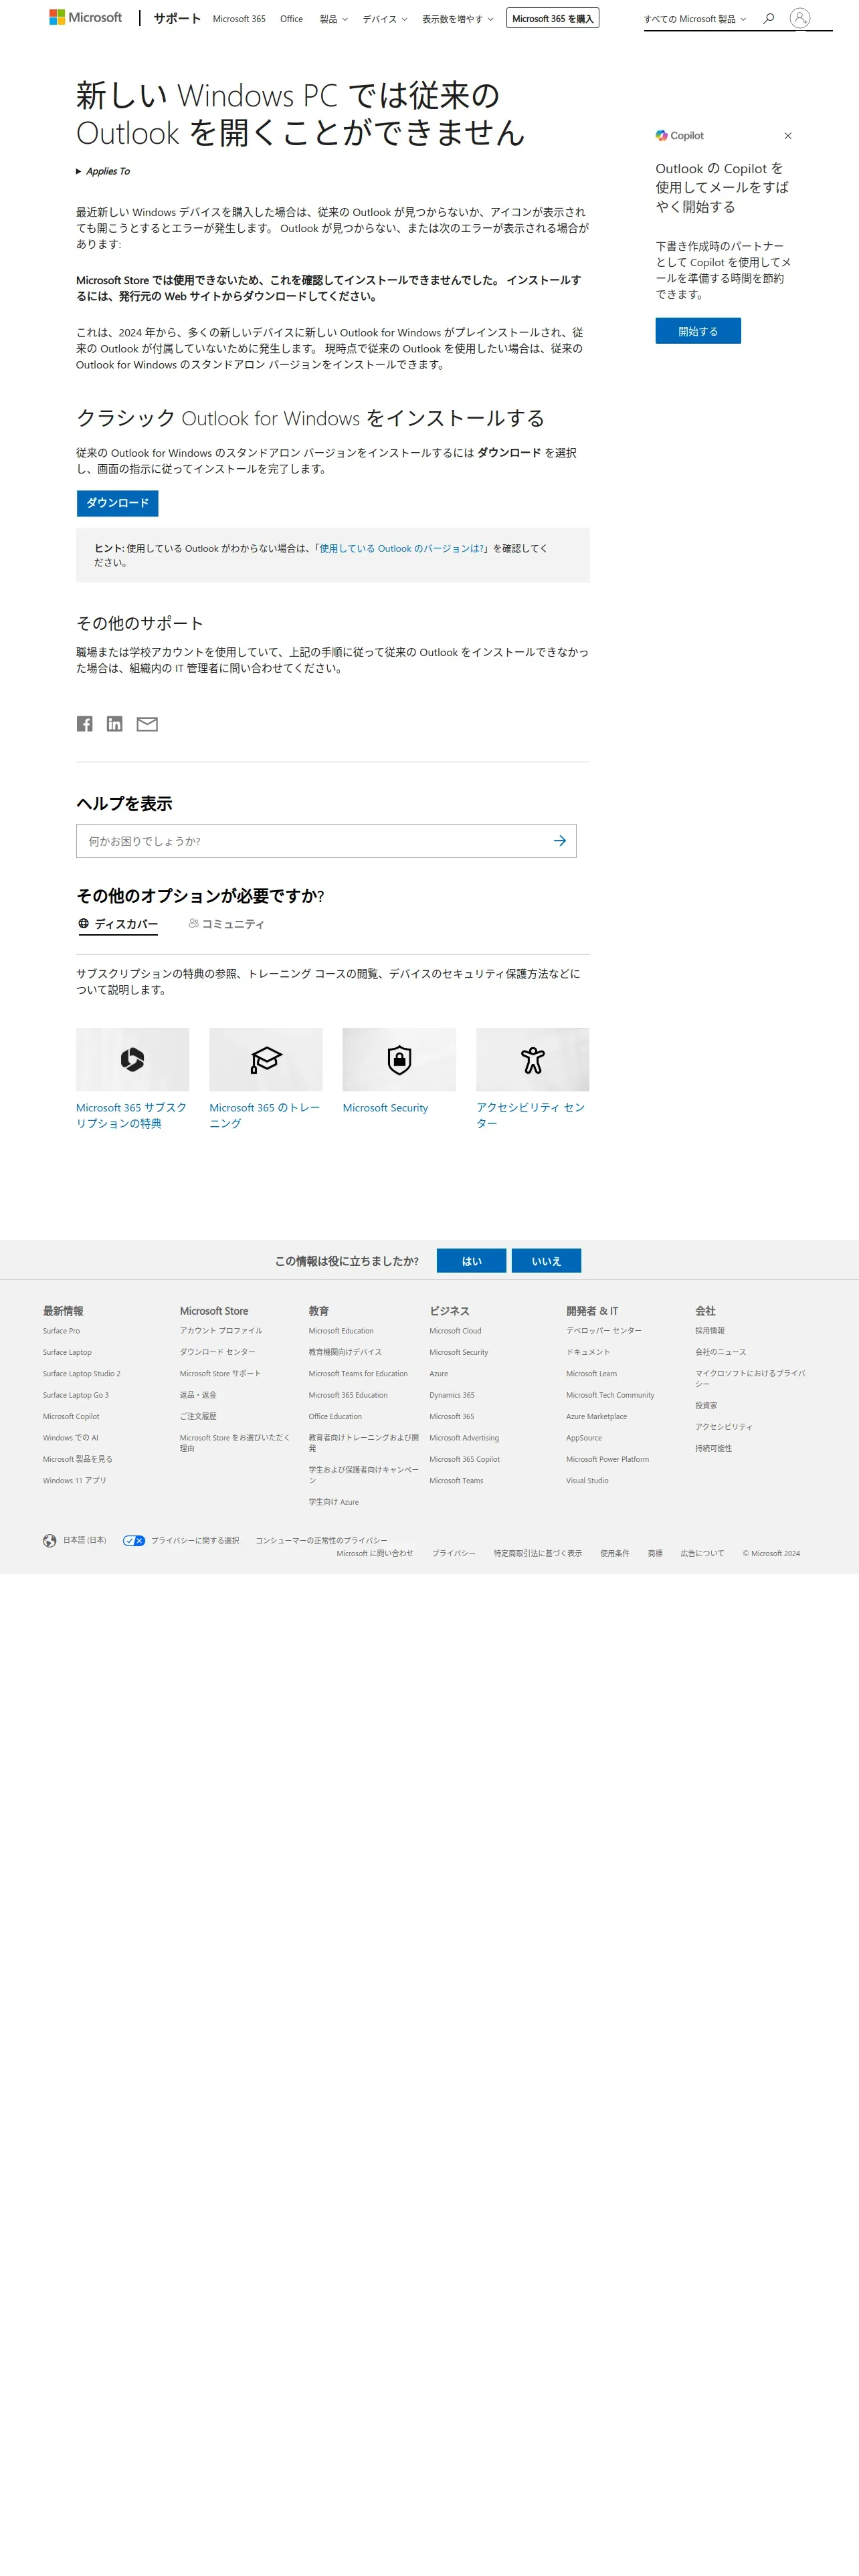Open アカウント プロファイル footer link
Screen dimensions: 859x2576
221,1331
